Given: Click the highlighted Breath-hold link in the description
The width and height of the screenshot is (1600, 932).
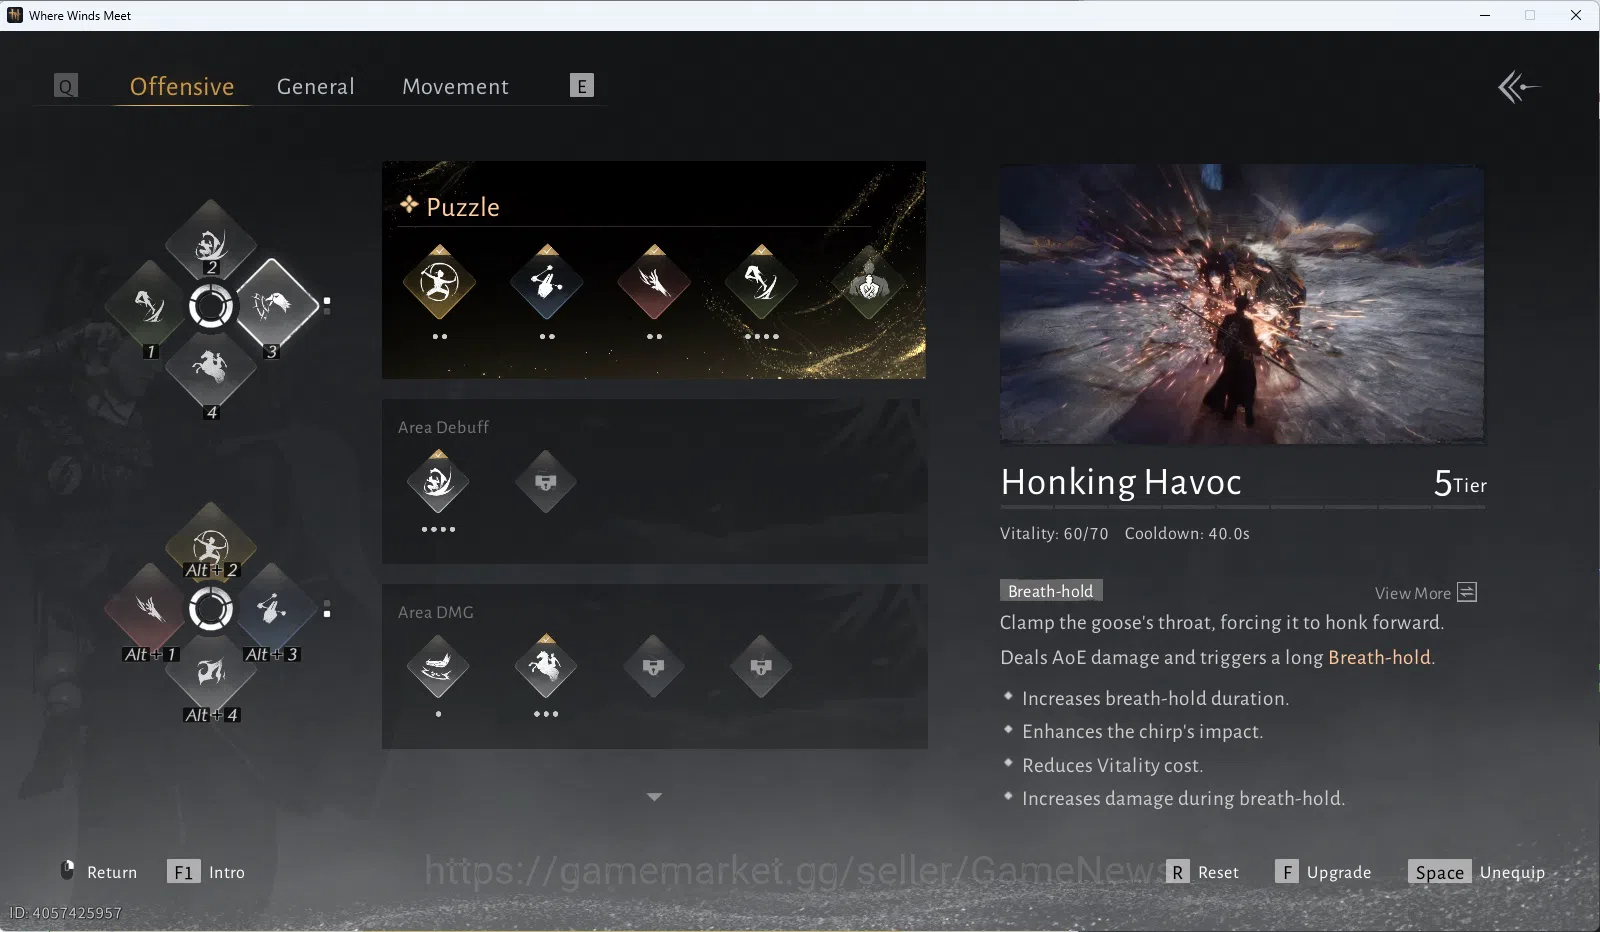Looking at the screenshot, I should tap(1379, 657).
